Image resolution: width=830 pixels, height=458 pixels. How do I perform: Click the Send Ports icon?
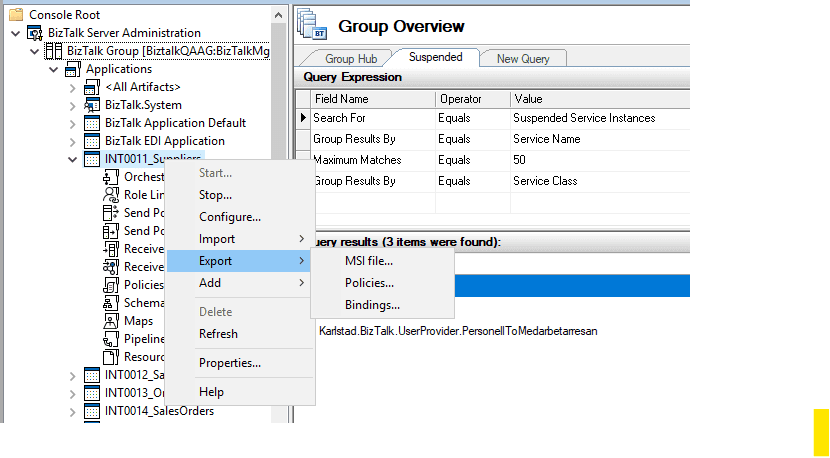tap(111, 231)
